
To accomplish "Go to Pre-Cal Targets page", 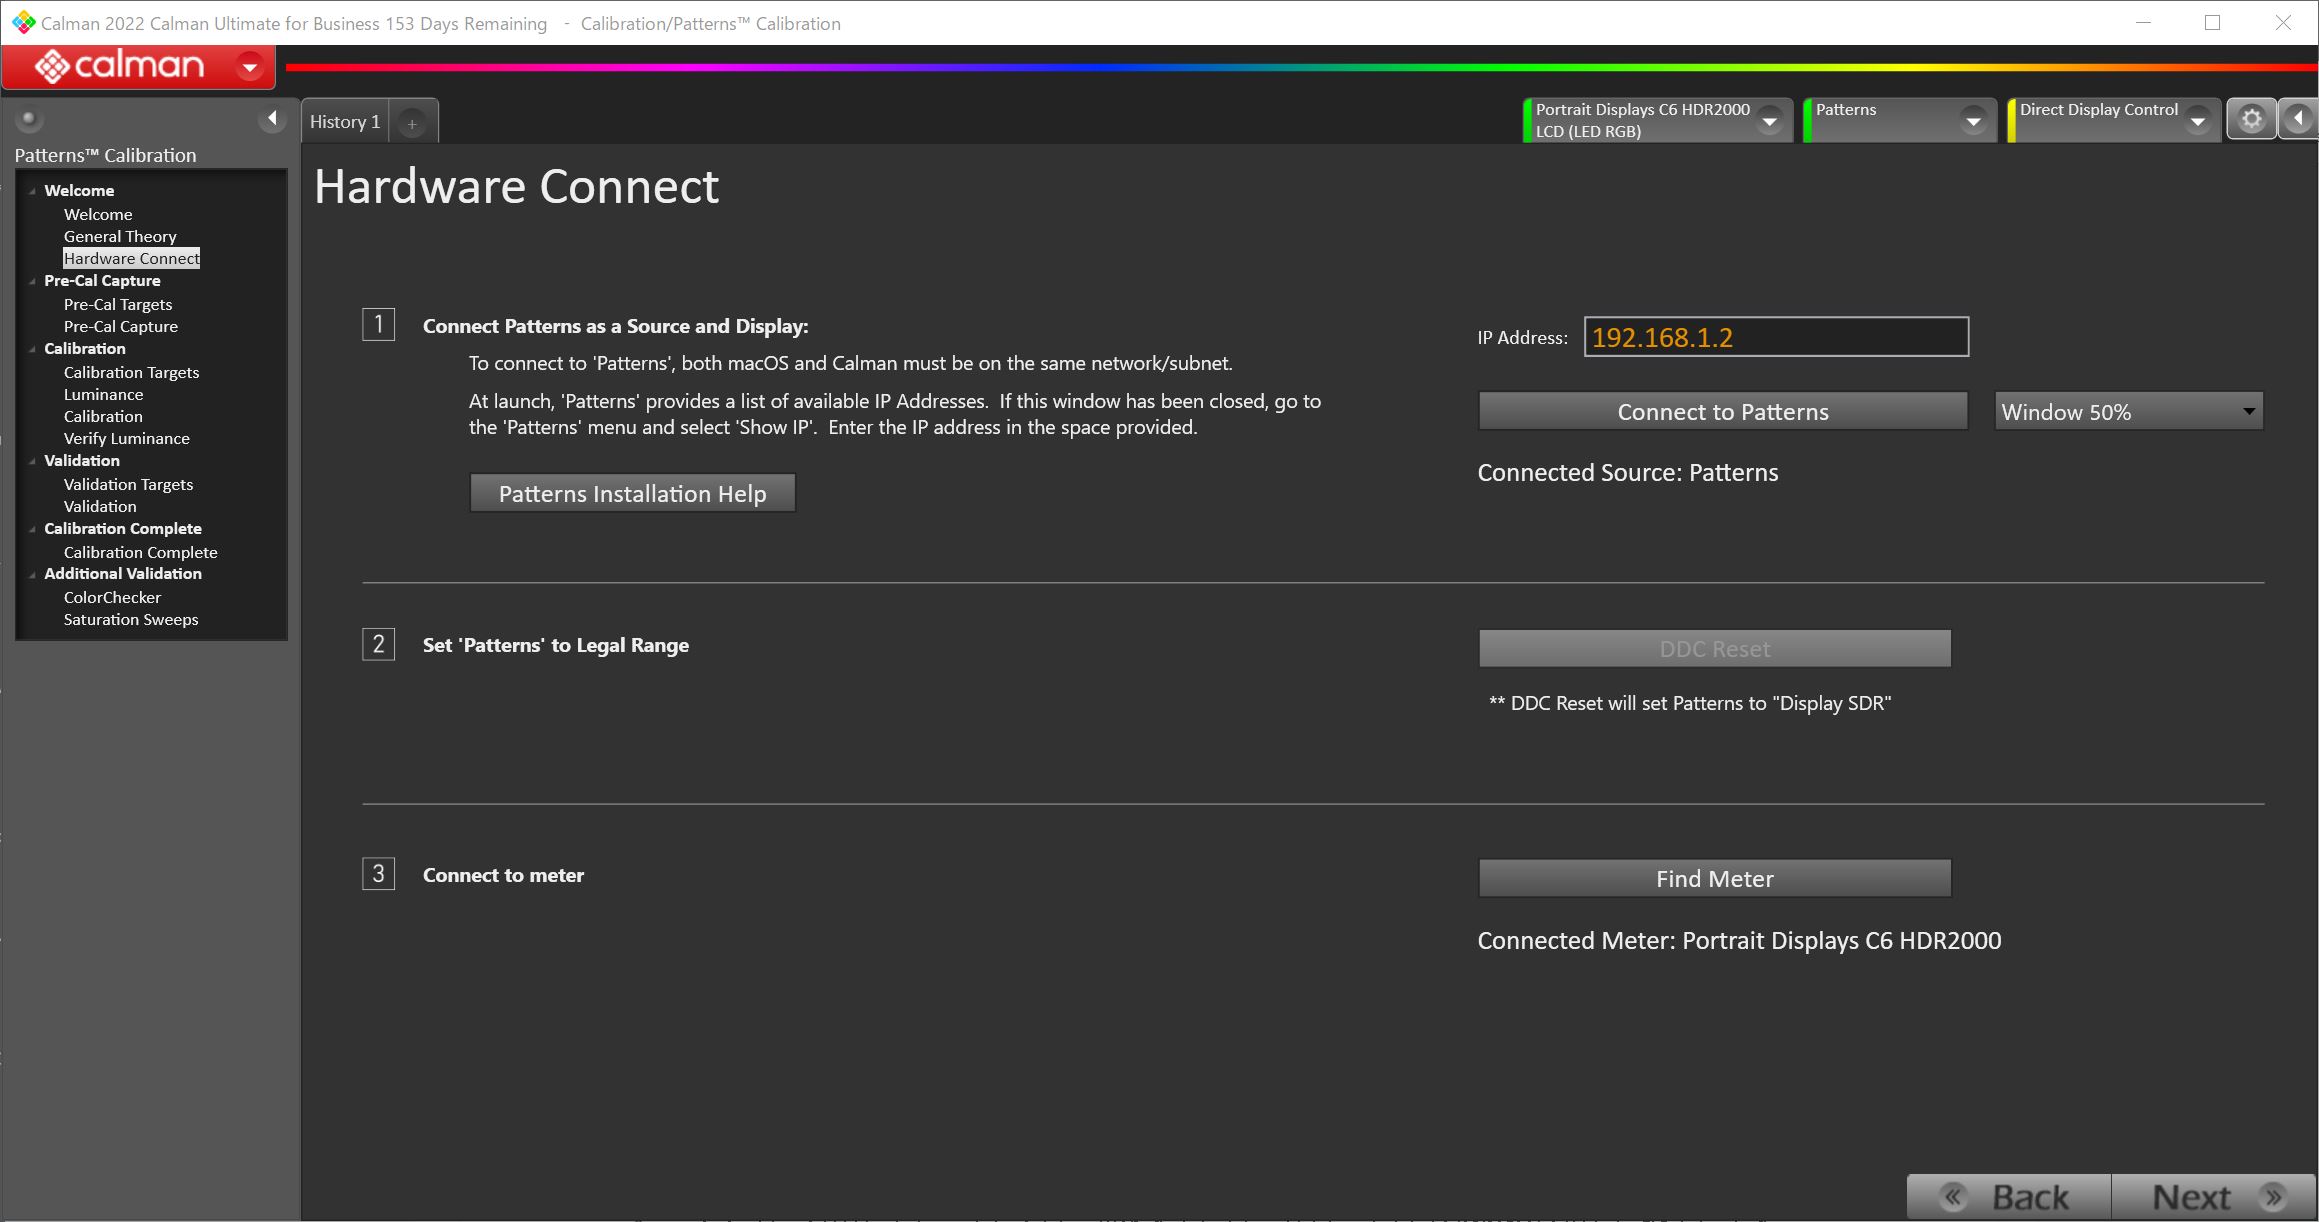I will click(118, 304).
